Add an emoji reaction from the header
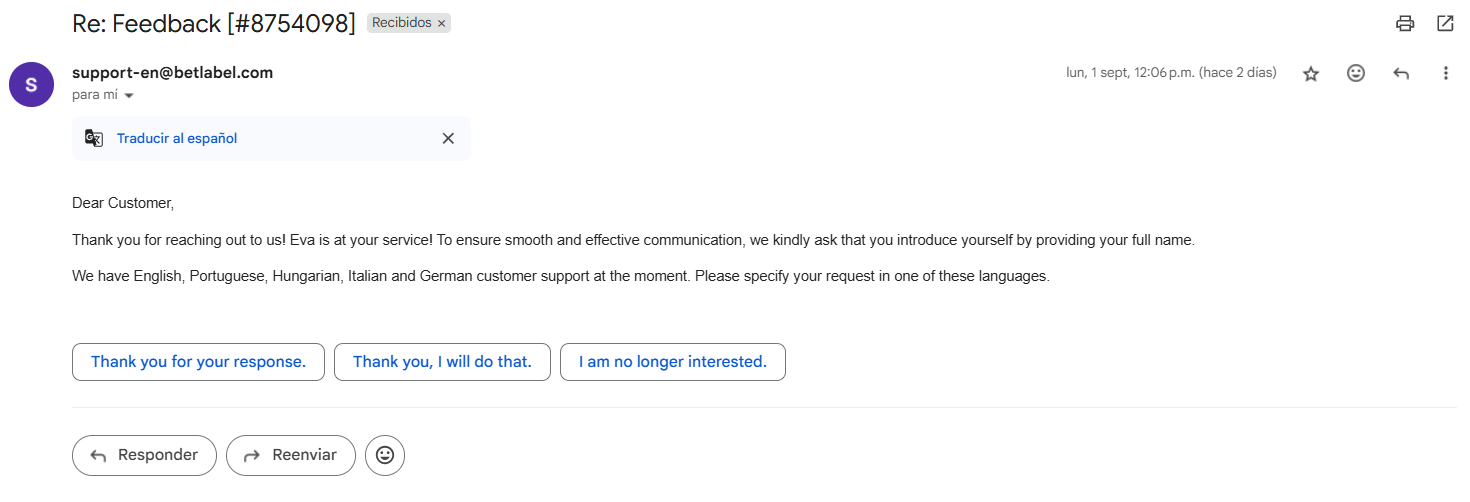Image resolution: width=1470 pixels, height=502 pixels. click(1356, 73)
